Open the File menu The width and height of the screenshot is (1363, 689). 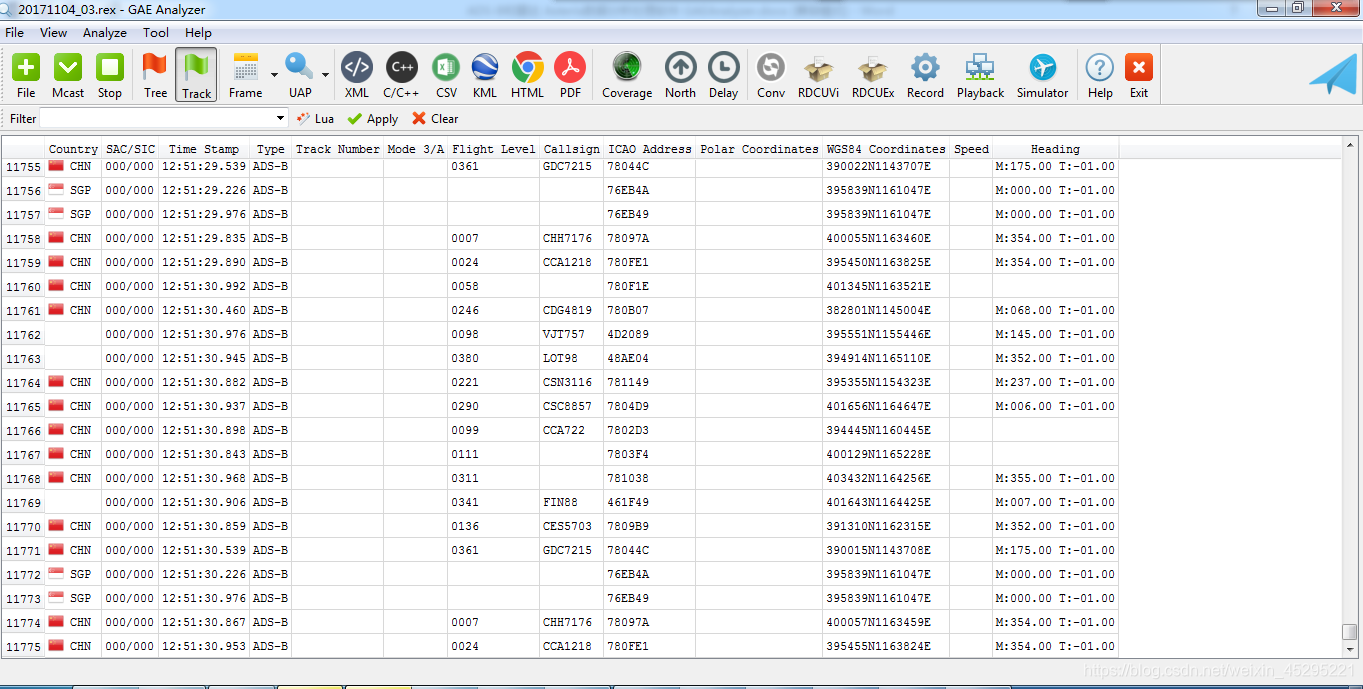pyautogui.click(x=15, y=33)
